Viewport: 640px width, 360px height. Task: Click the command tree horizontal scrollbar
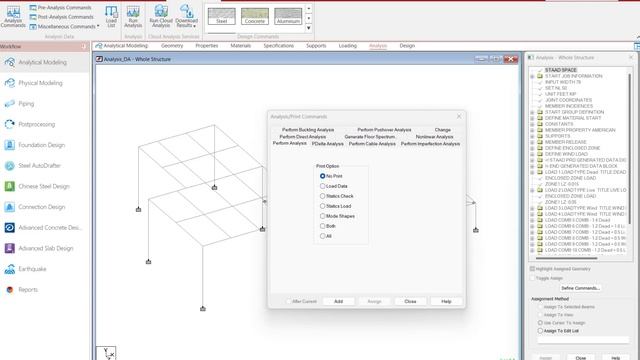tap(566, 258)
